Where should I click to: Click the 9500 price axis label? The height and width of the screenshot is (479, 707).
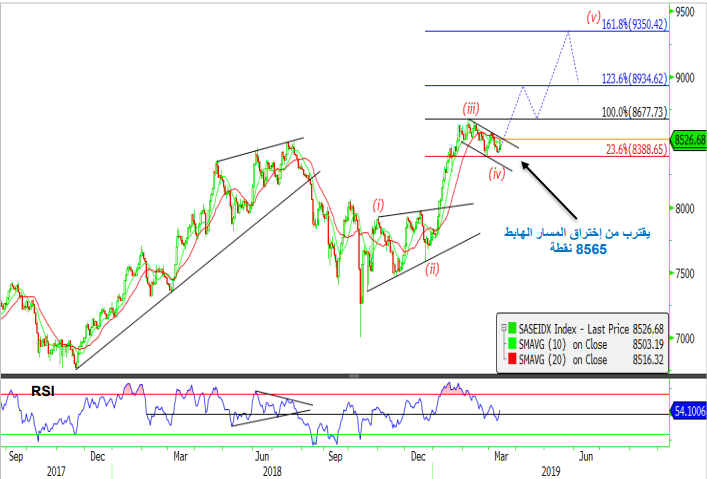click(x=684, y=13)
